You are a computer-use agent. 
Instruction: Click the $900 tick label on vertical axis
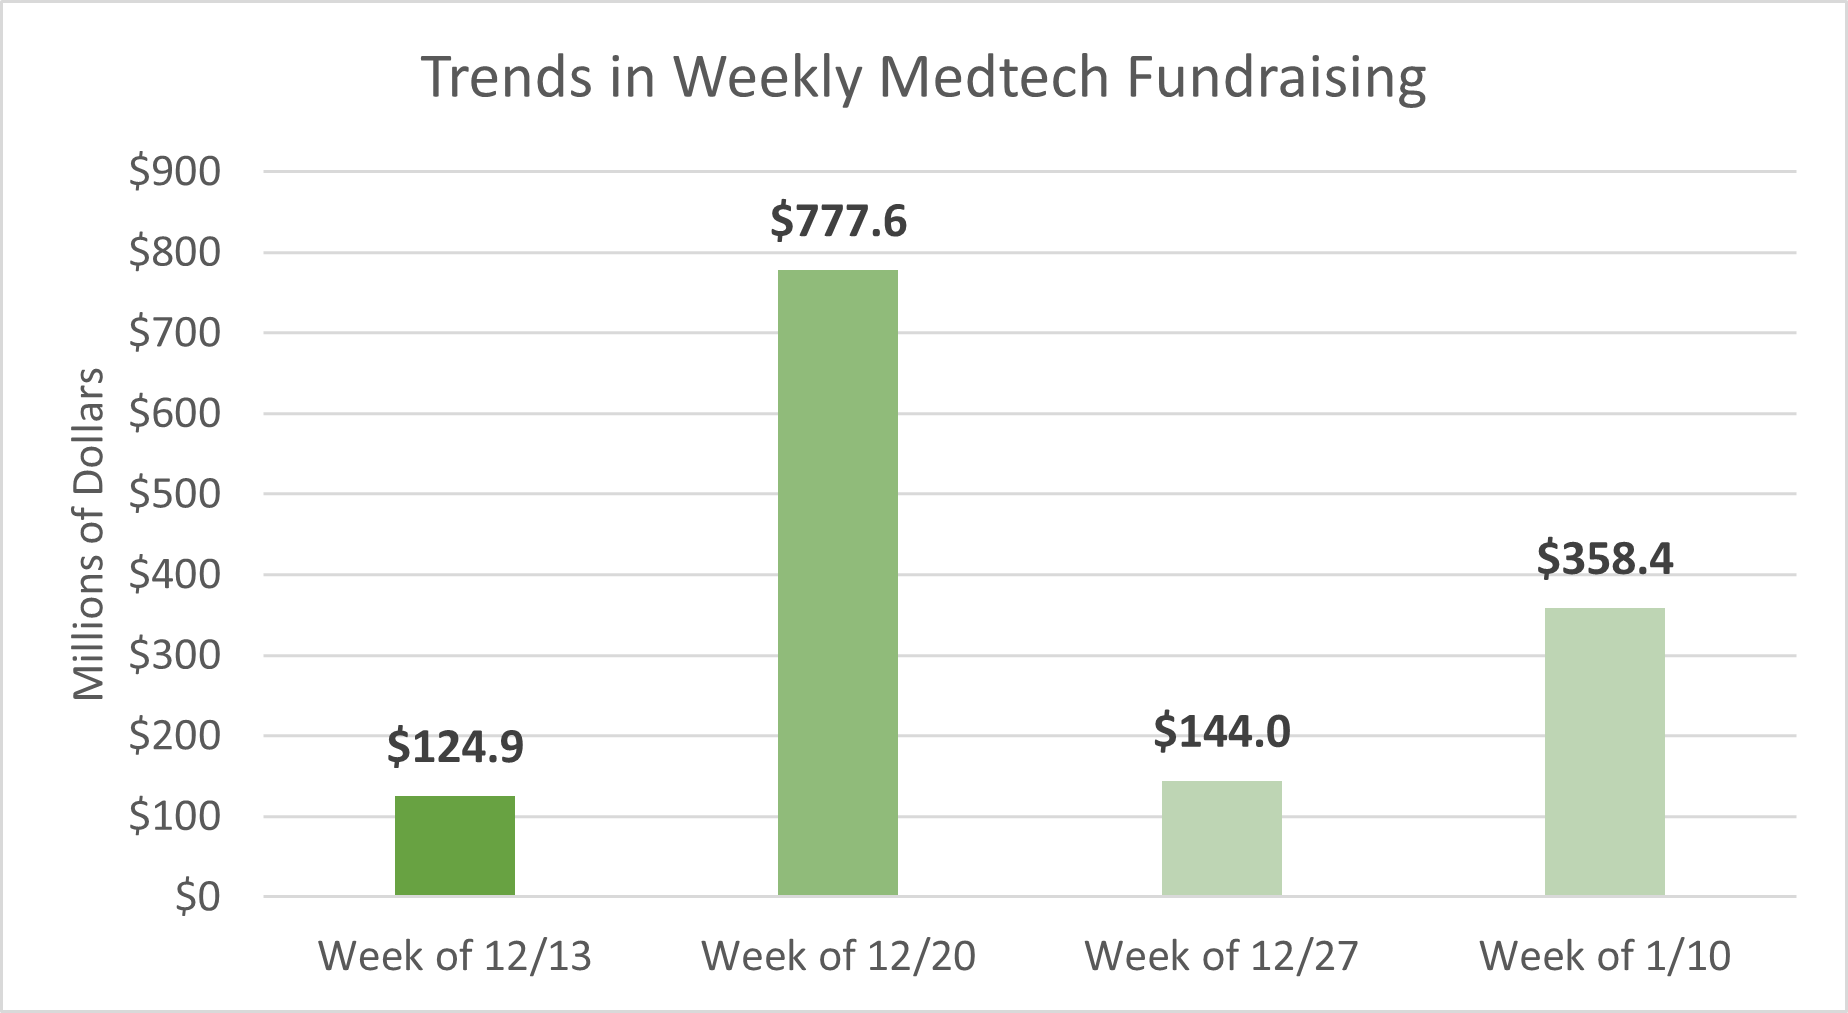175,172
